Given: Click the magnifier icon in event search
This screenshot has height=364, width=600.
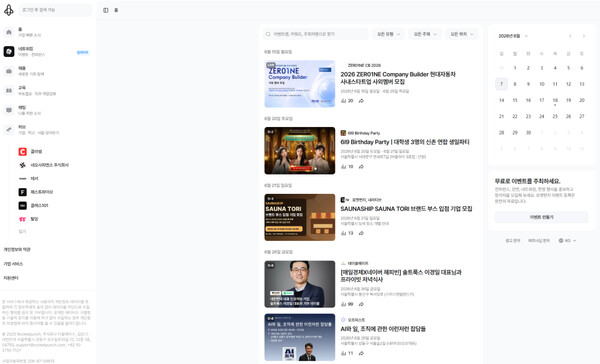Looking at the screenshot, I should tap(268, 34).
